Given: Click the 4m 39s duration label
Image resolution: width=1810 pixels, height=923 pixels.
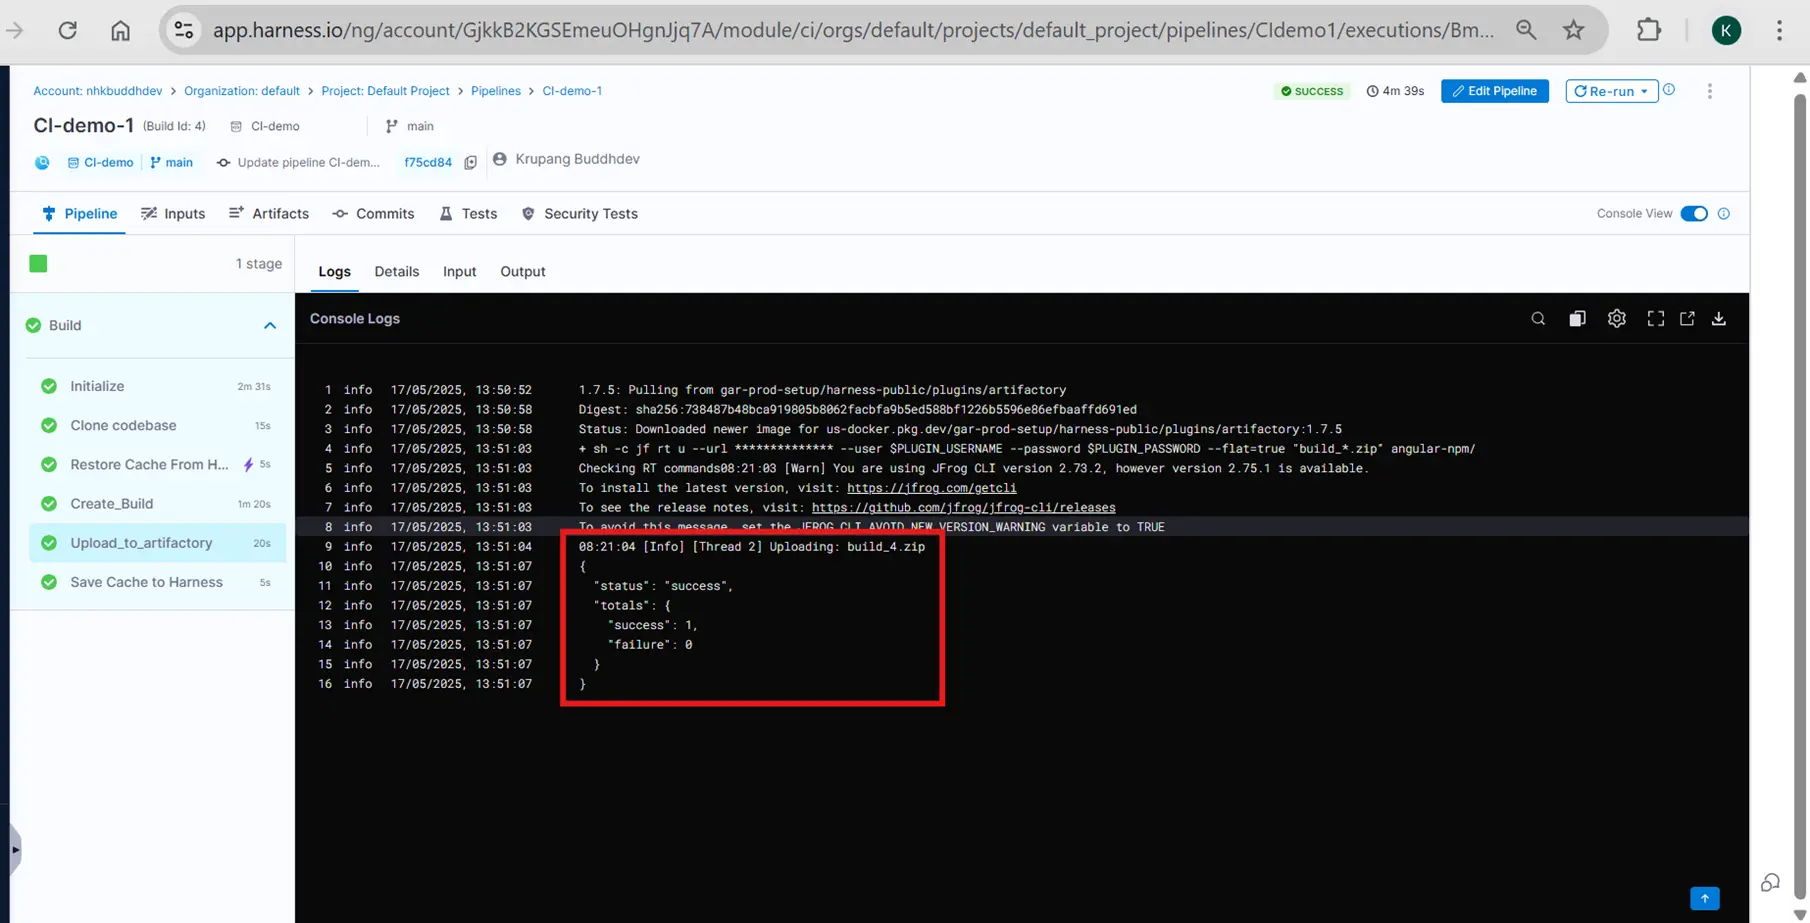Looking at the screenshot, I should pos(1395,91).
